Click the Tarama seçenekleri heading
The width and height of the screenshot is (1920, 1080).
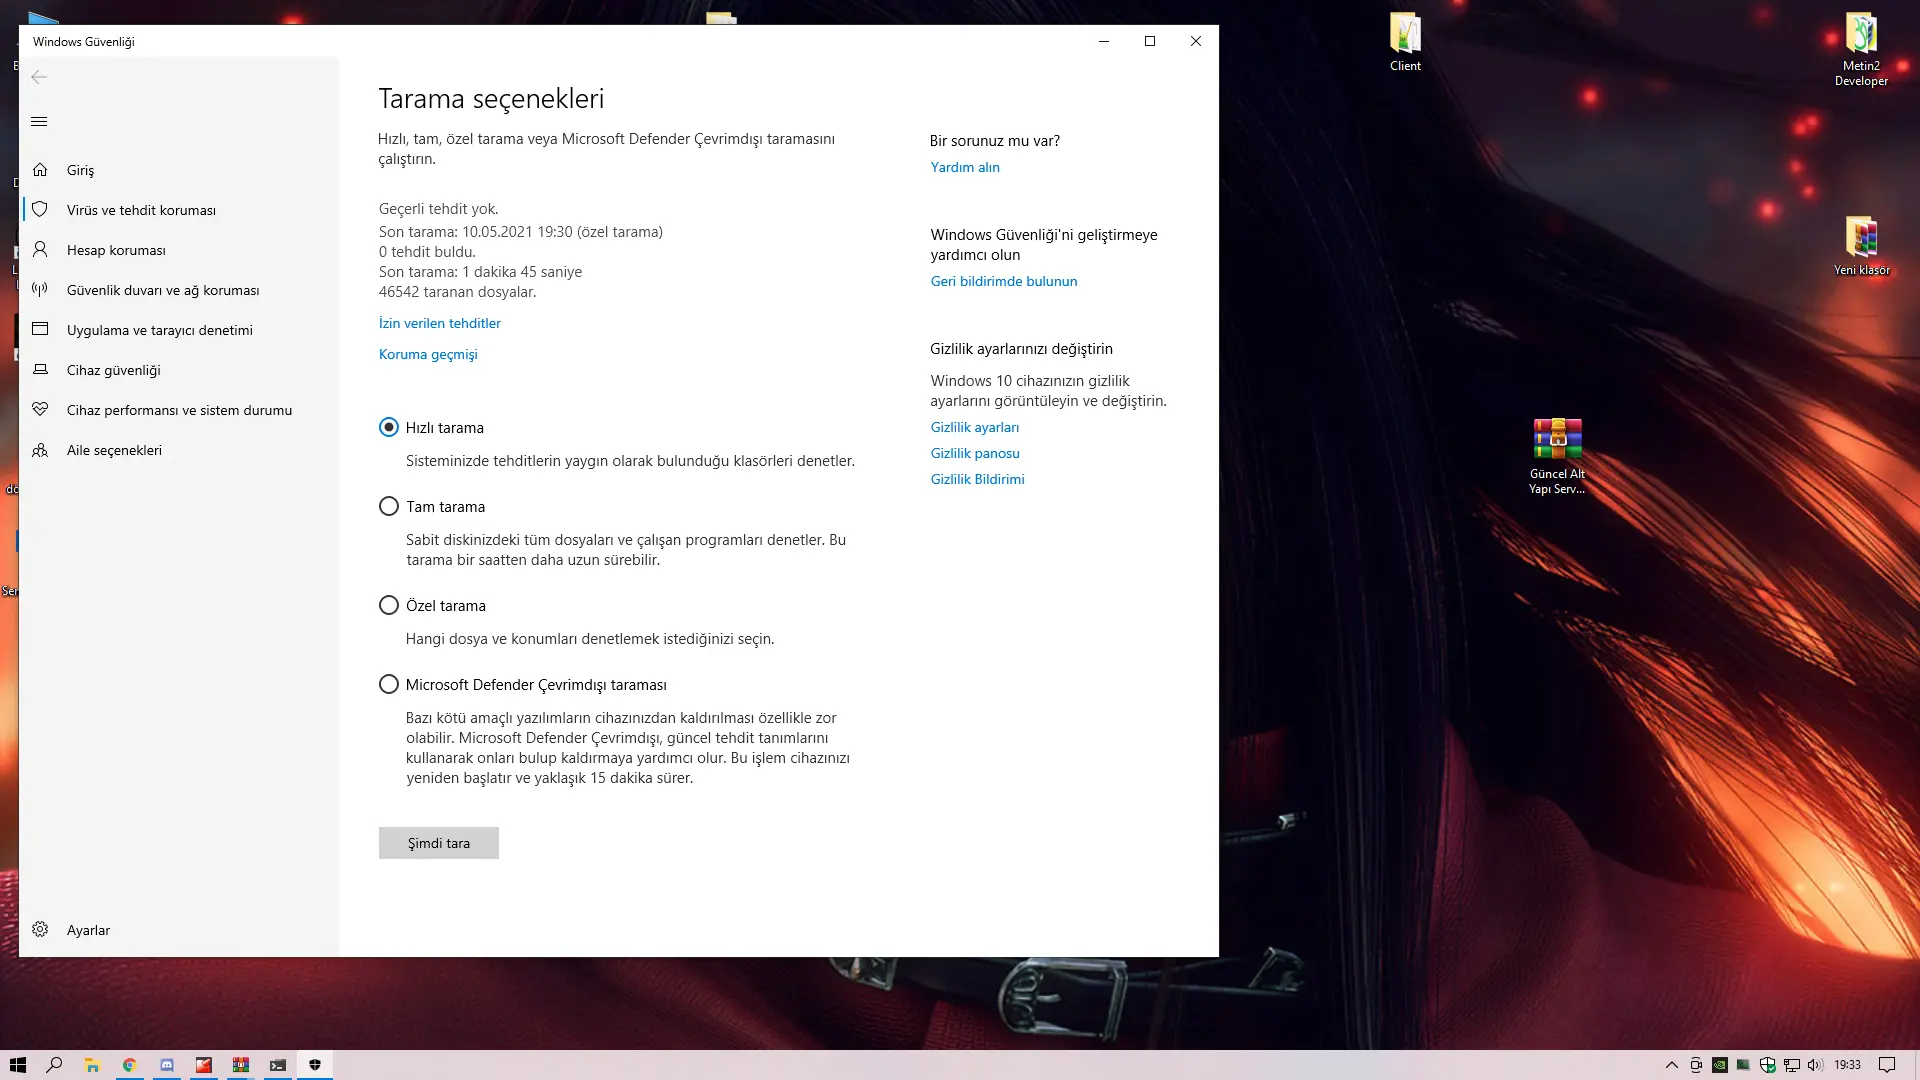point(491,98)
